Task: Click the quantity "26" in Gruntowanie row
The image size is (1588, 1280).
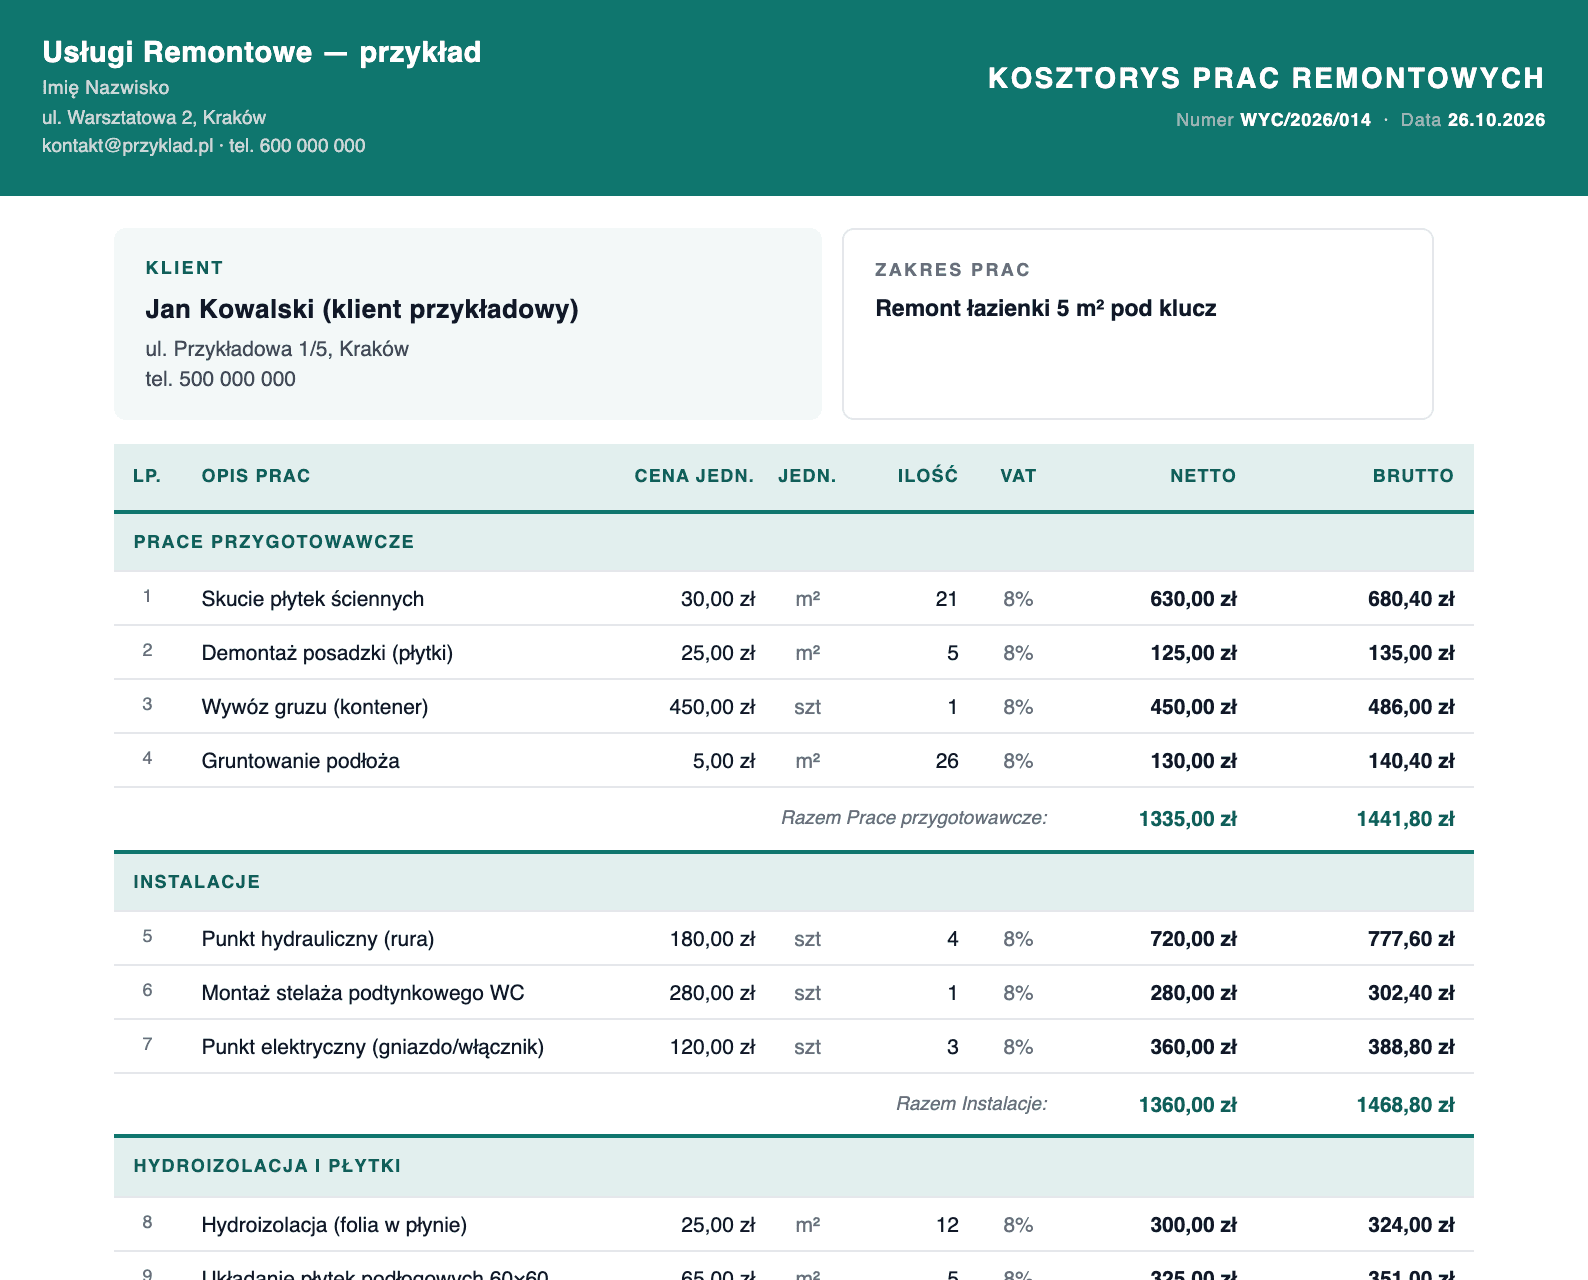Action: (x=947, y=761)
